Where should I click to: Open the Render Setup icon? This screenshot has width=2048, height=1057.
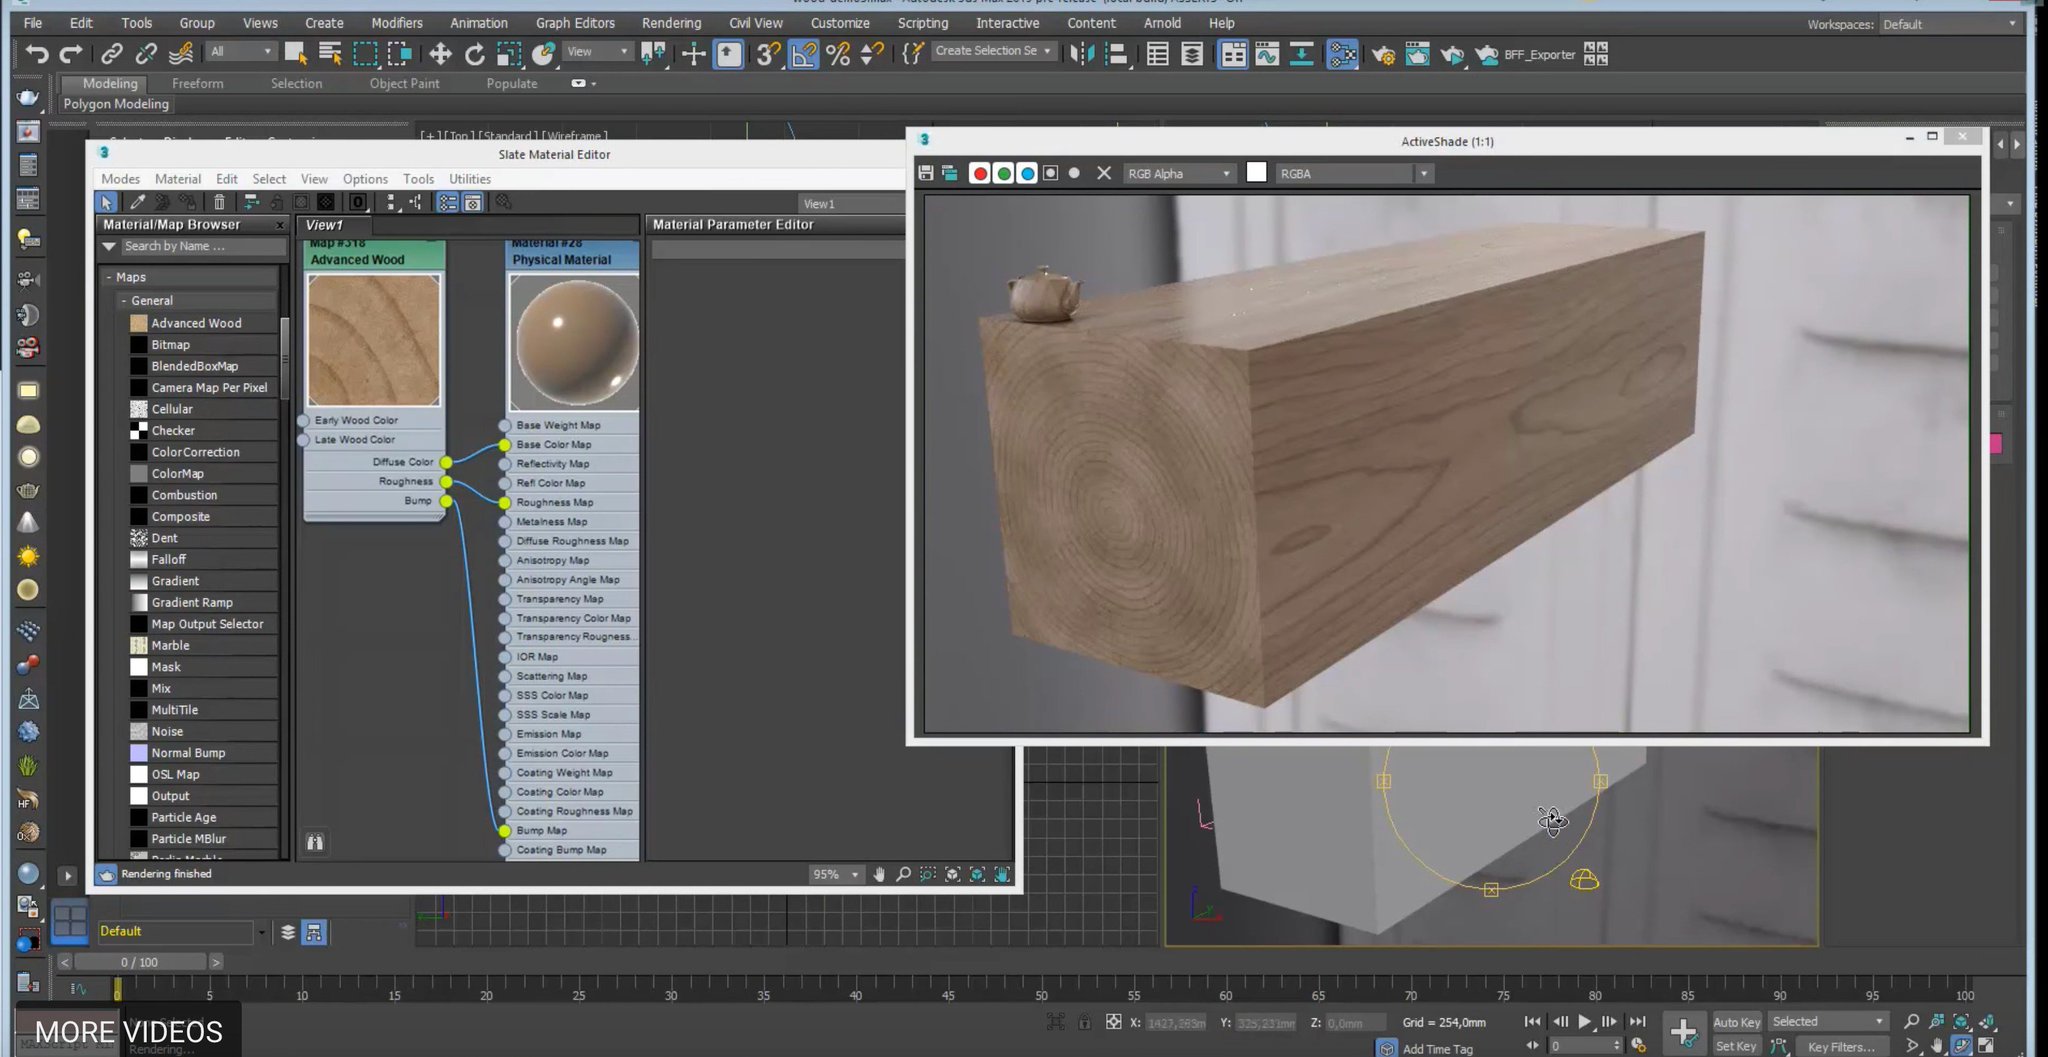[x=1384, y=54]
